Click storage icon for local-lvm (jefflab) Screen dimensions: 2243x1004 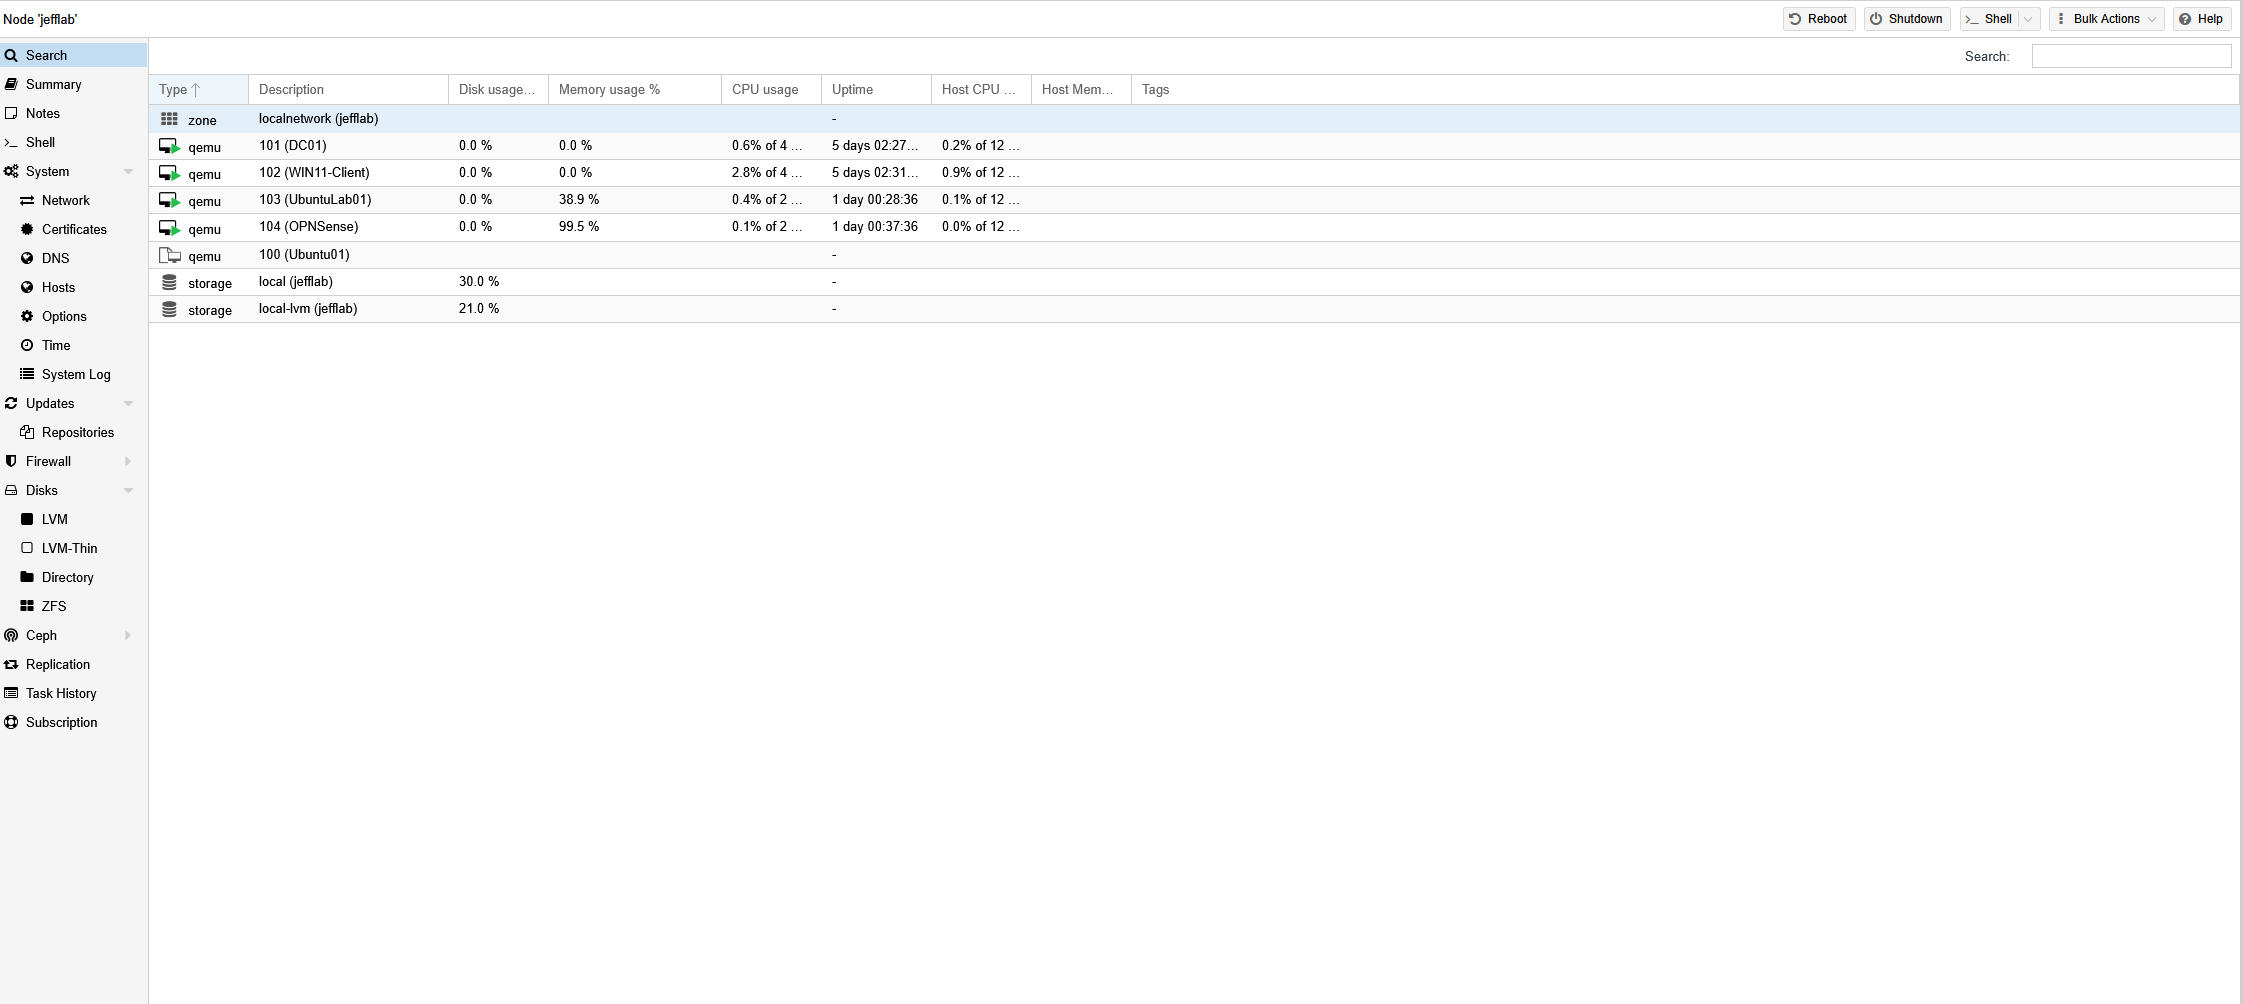click(169, 310)
